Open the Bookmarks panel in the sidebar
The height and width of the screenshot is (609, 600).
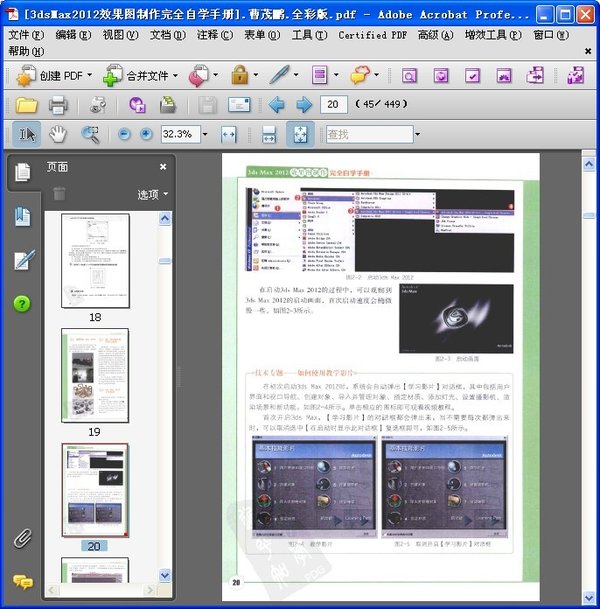click(x=22, y=217)
